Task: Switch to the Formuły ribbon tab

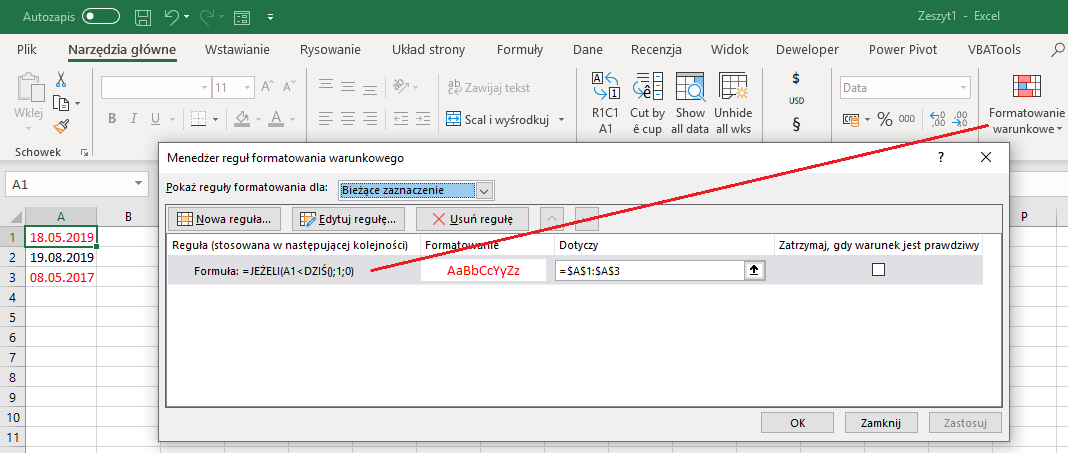Action: click(x=520, y=49)
